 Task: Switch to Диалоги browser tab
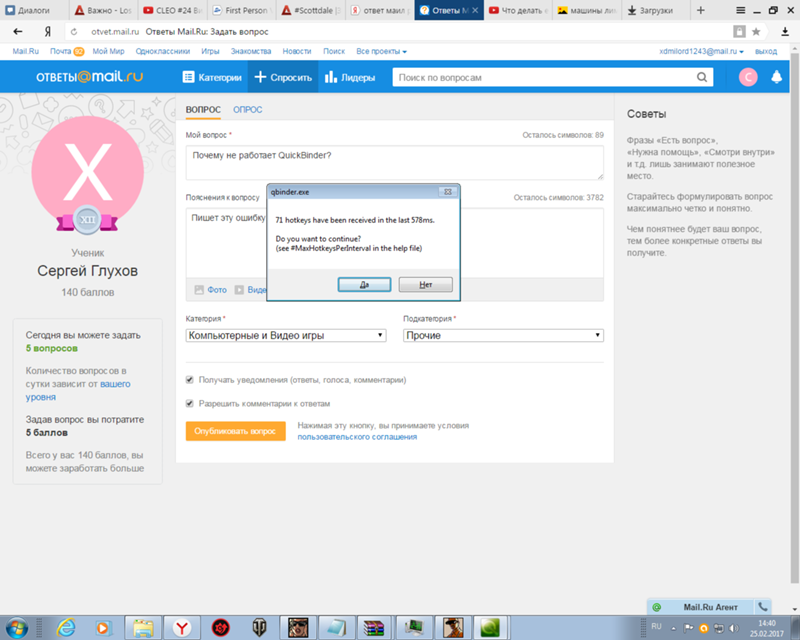click(34, 10)
